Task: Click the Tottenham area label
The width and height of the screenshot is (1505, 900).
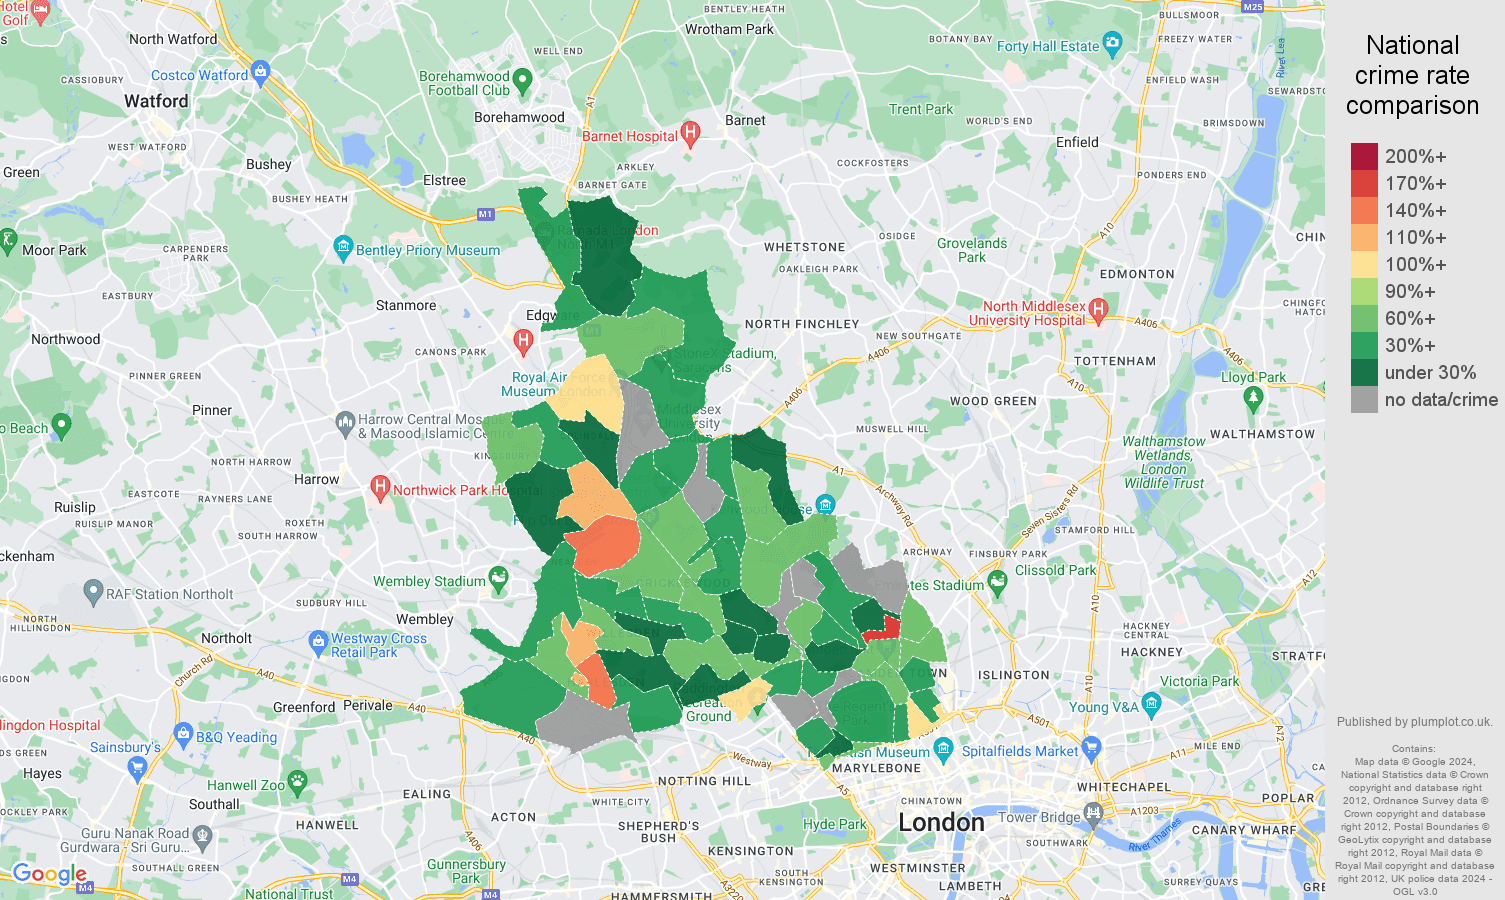Action: (1115, 361)
